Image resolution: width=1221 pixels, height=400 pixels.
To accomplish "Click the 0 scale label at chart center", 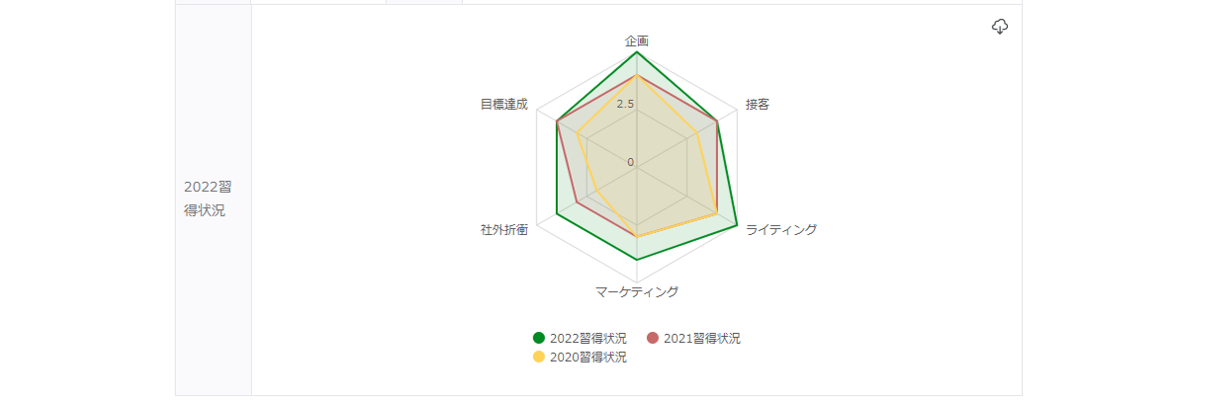I will point(630,162).
